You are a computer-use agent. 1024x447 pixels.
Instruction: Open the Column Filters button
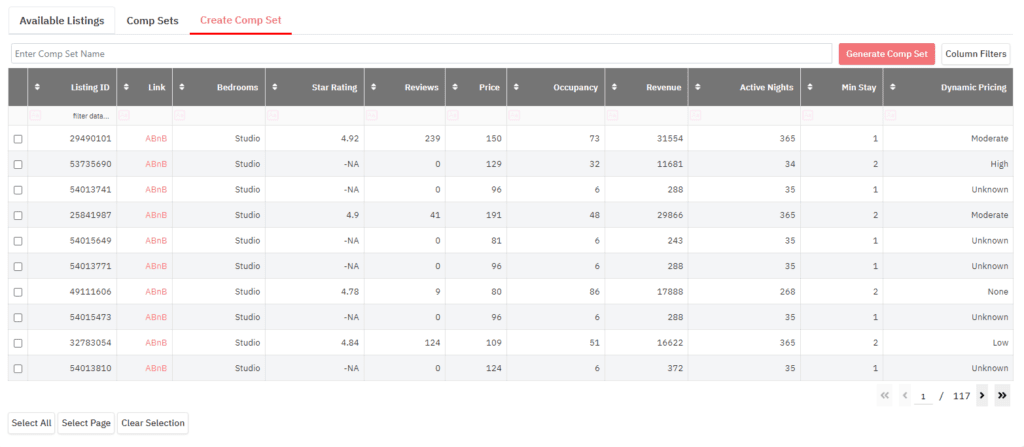pos(976,54)
